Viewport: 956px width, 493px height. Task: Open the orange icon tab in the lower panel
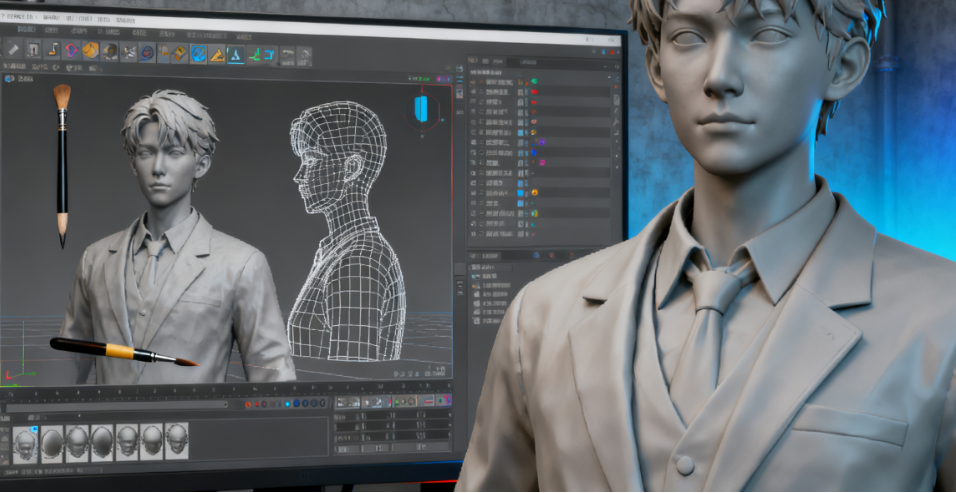point(552,255)
